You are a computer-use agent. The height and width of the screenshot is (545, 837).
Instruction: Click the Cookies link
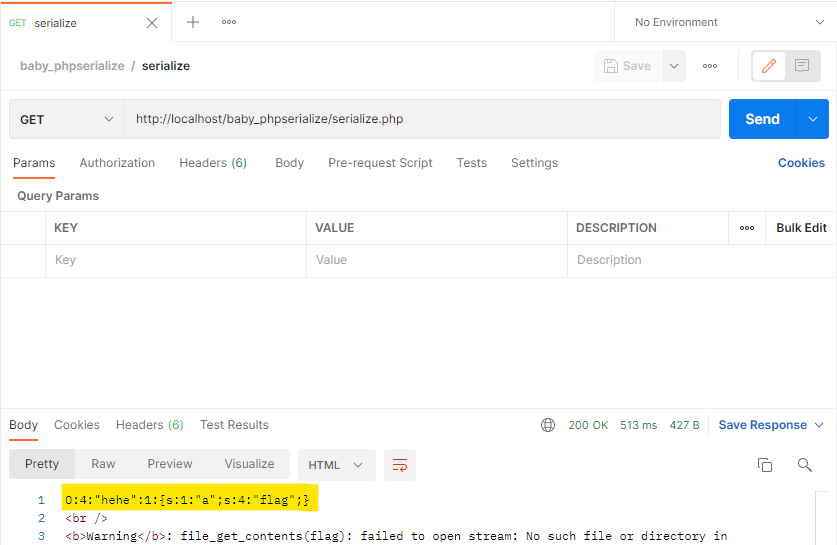[x=801, y=163]
